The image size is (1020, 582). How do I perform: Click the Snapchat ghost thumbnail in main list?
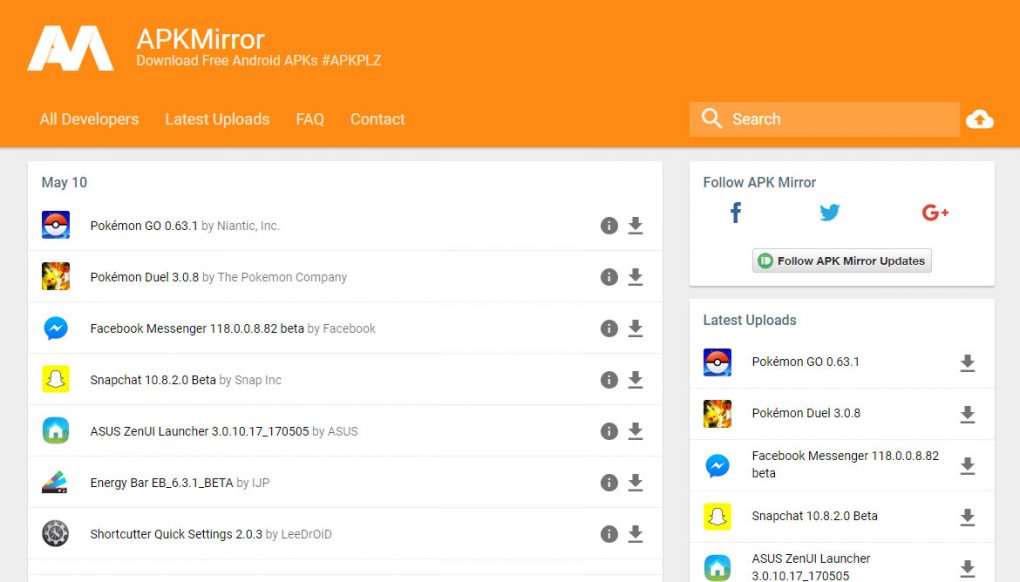point(56,379)
